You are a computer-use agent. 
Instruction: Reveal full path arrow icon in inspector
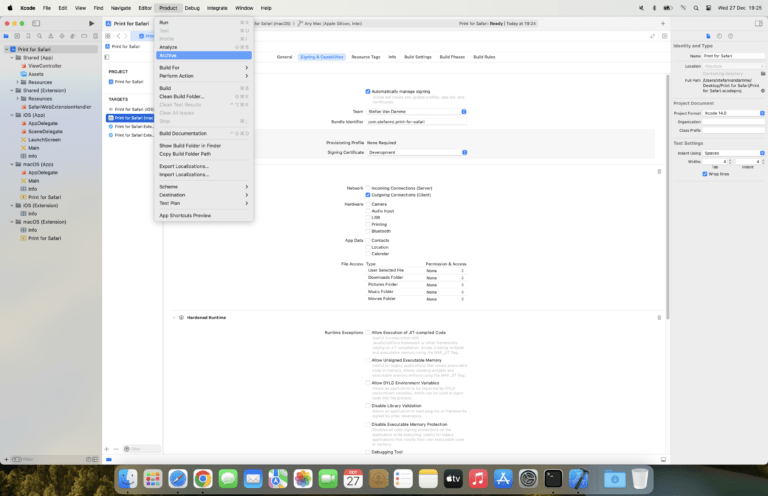[763, 91]
